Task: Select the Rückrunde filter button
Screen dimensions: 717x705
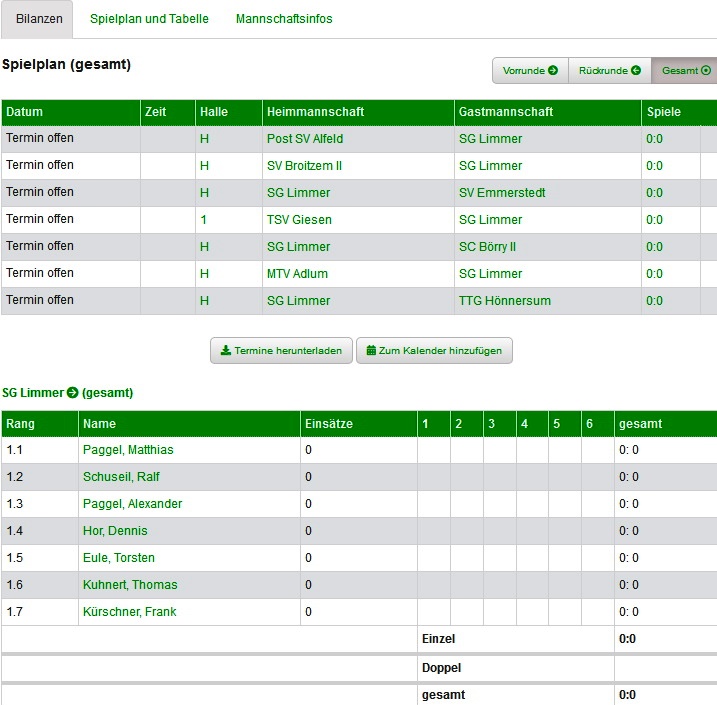Action: click(609, 71)
